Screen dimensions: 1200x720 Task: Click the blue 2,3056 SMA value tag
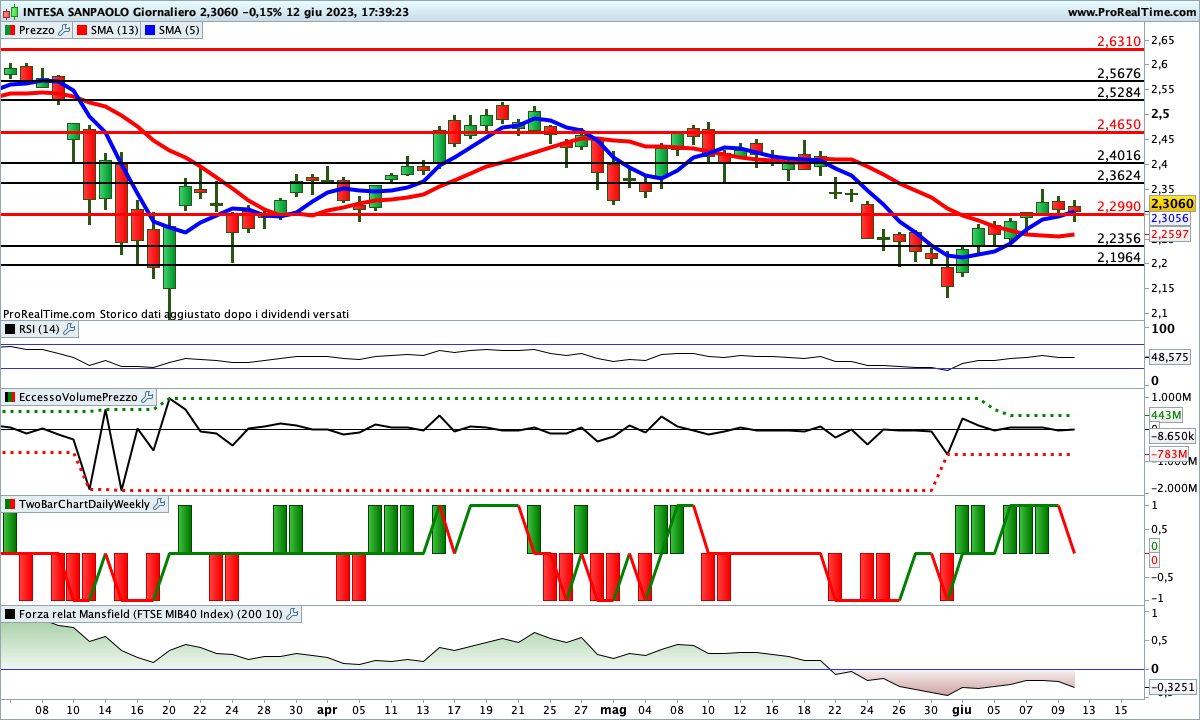pos(1170,218)
